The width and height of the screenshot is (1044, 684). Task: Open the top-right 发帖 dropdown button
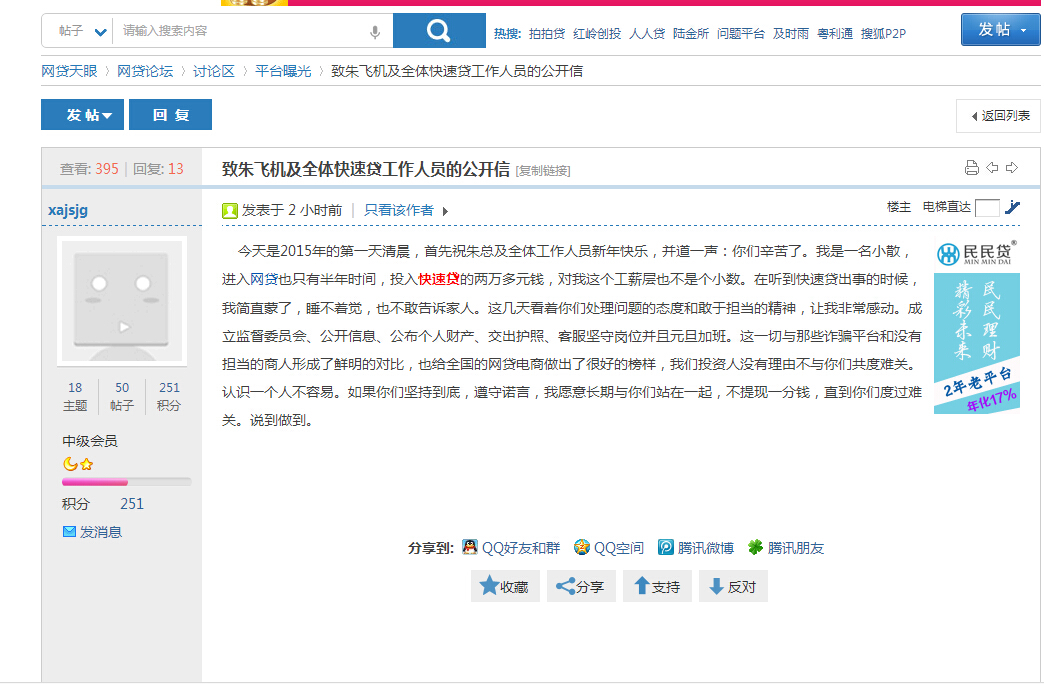pos(1000,30)
